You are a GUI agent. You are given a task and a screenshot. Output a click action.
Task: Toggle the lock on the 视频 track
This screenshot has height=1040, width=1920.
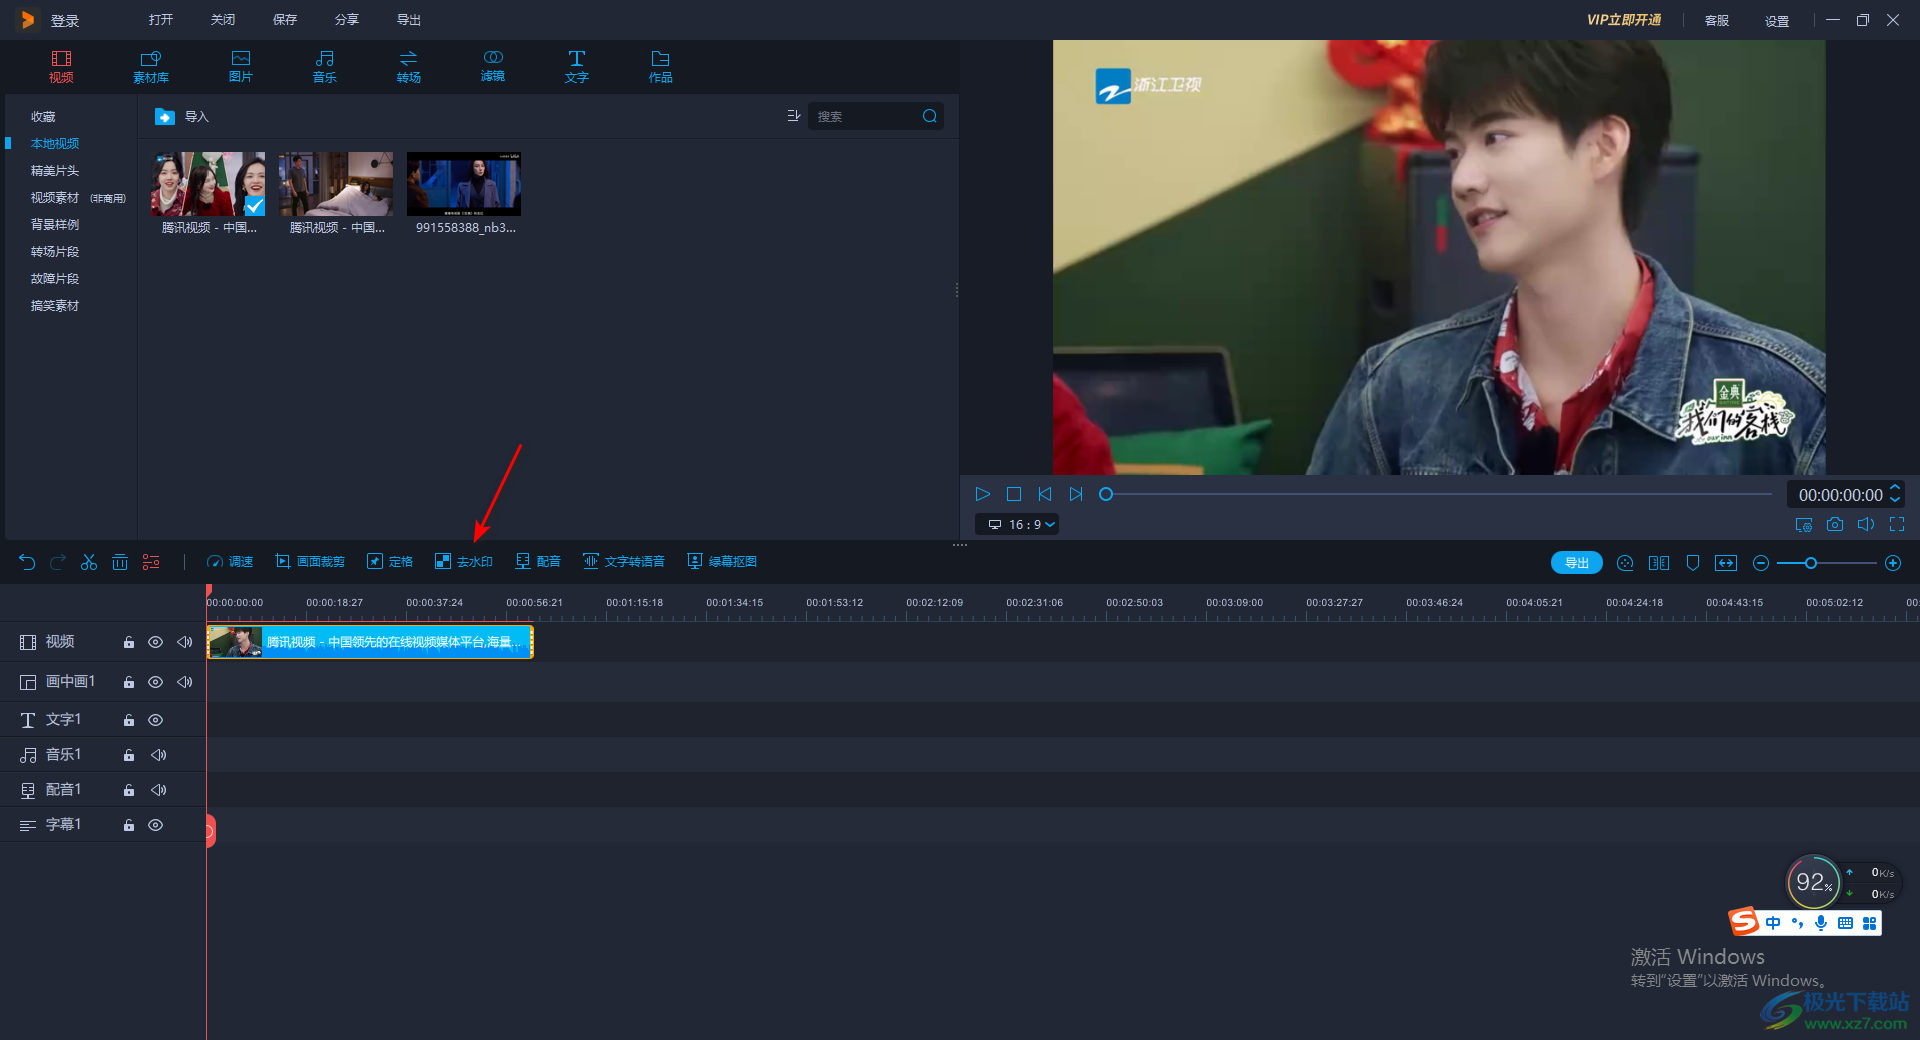coord(129,642)
